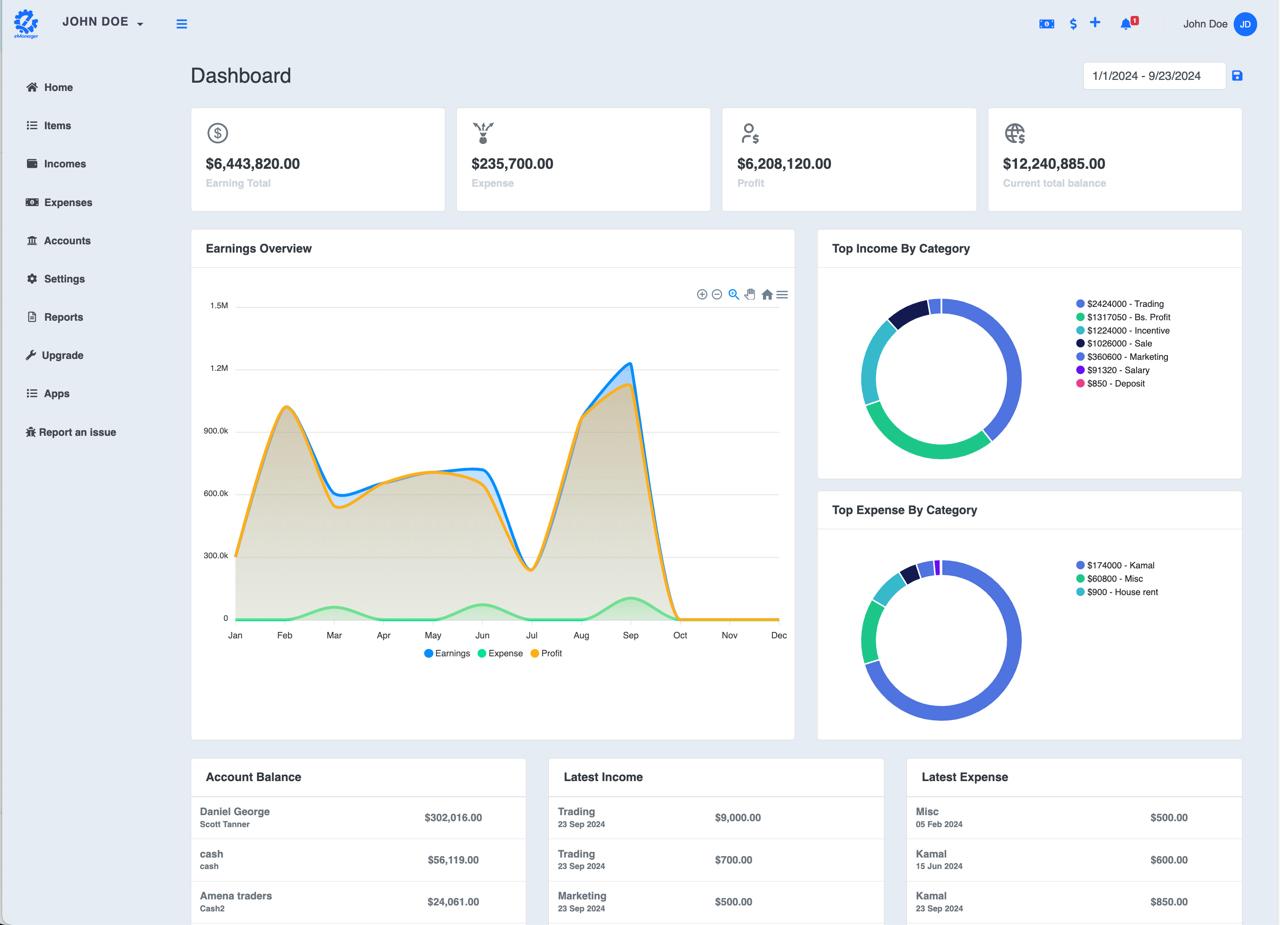
Task: Click the money/expense icon in the top bar
Action: 1046,22
